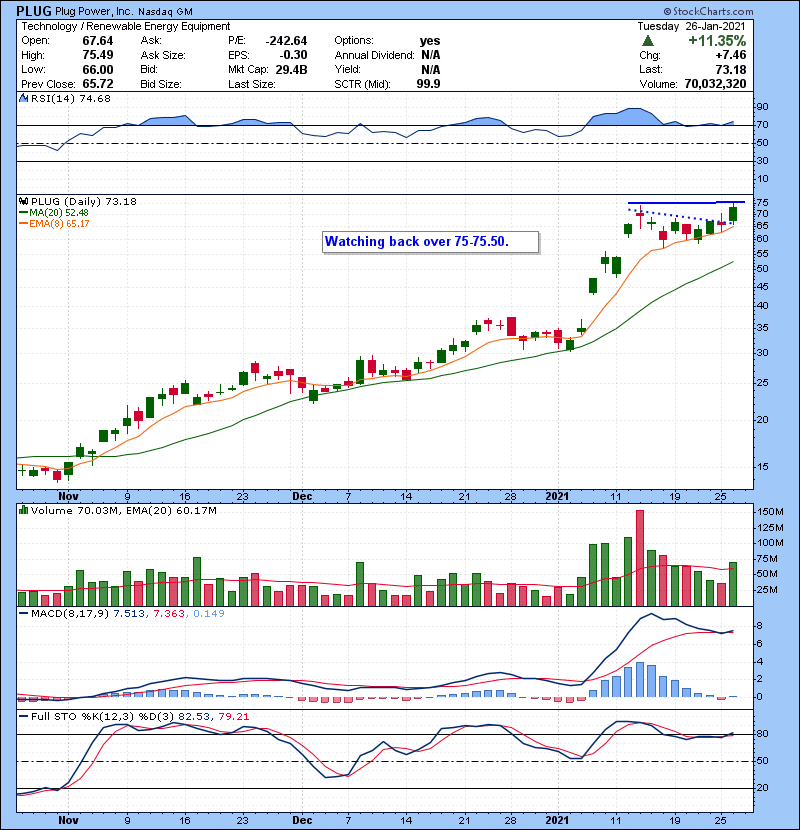Click the Full STO legend icon

[23, 716]
